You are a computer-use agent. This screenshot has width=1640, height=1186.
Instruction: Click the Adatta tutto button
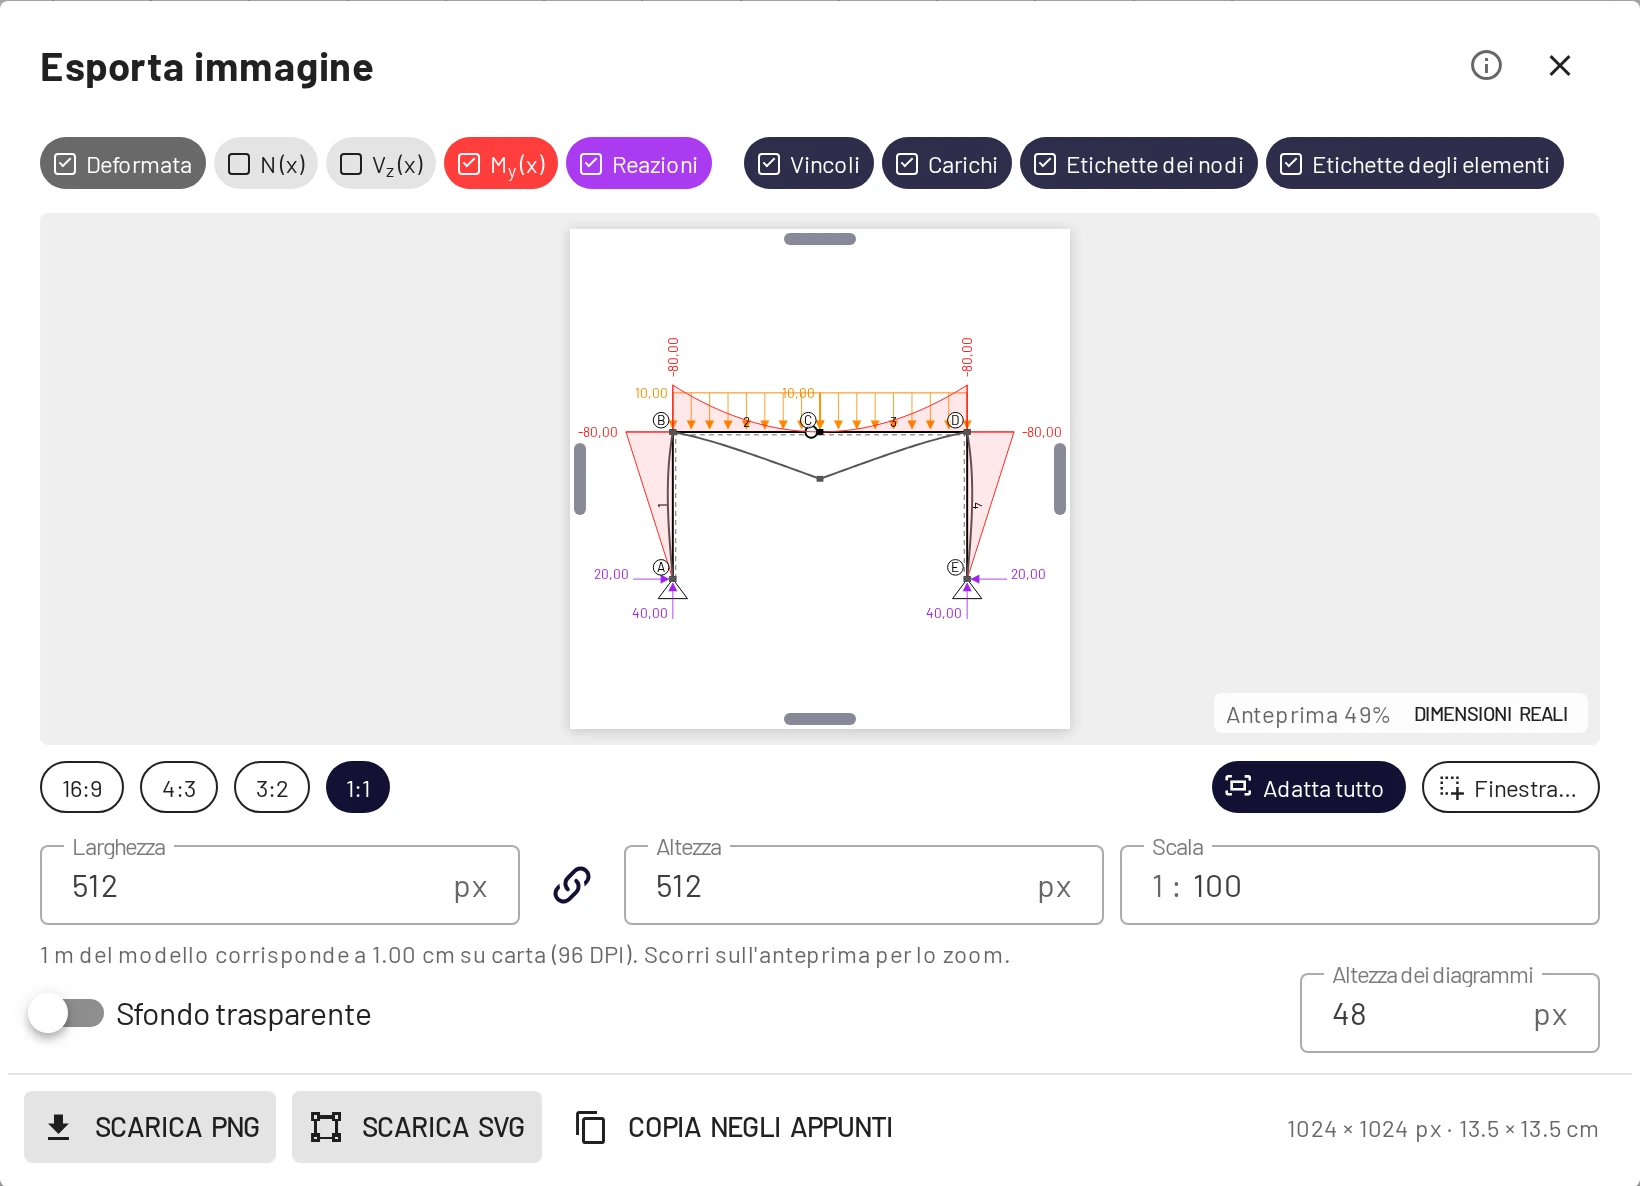[x=1309, y=788]
